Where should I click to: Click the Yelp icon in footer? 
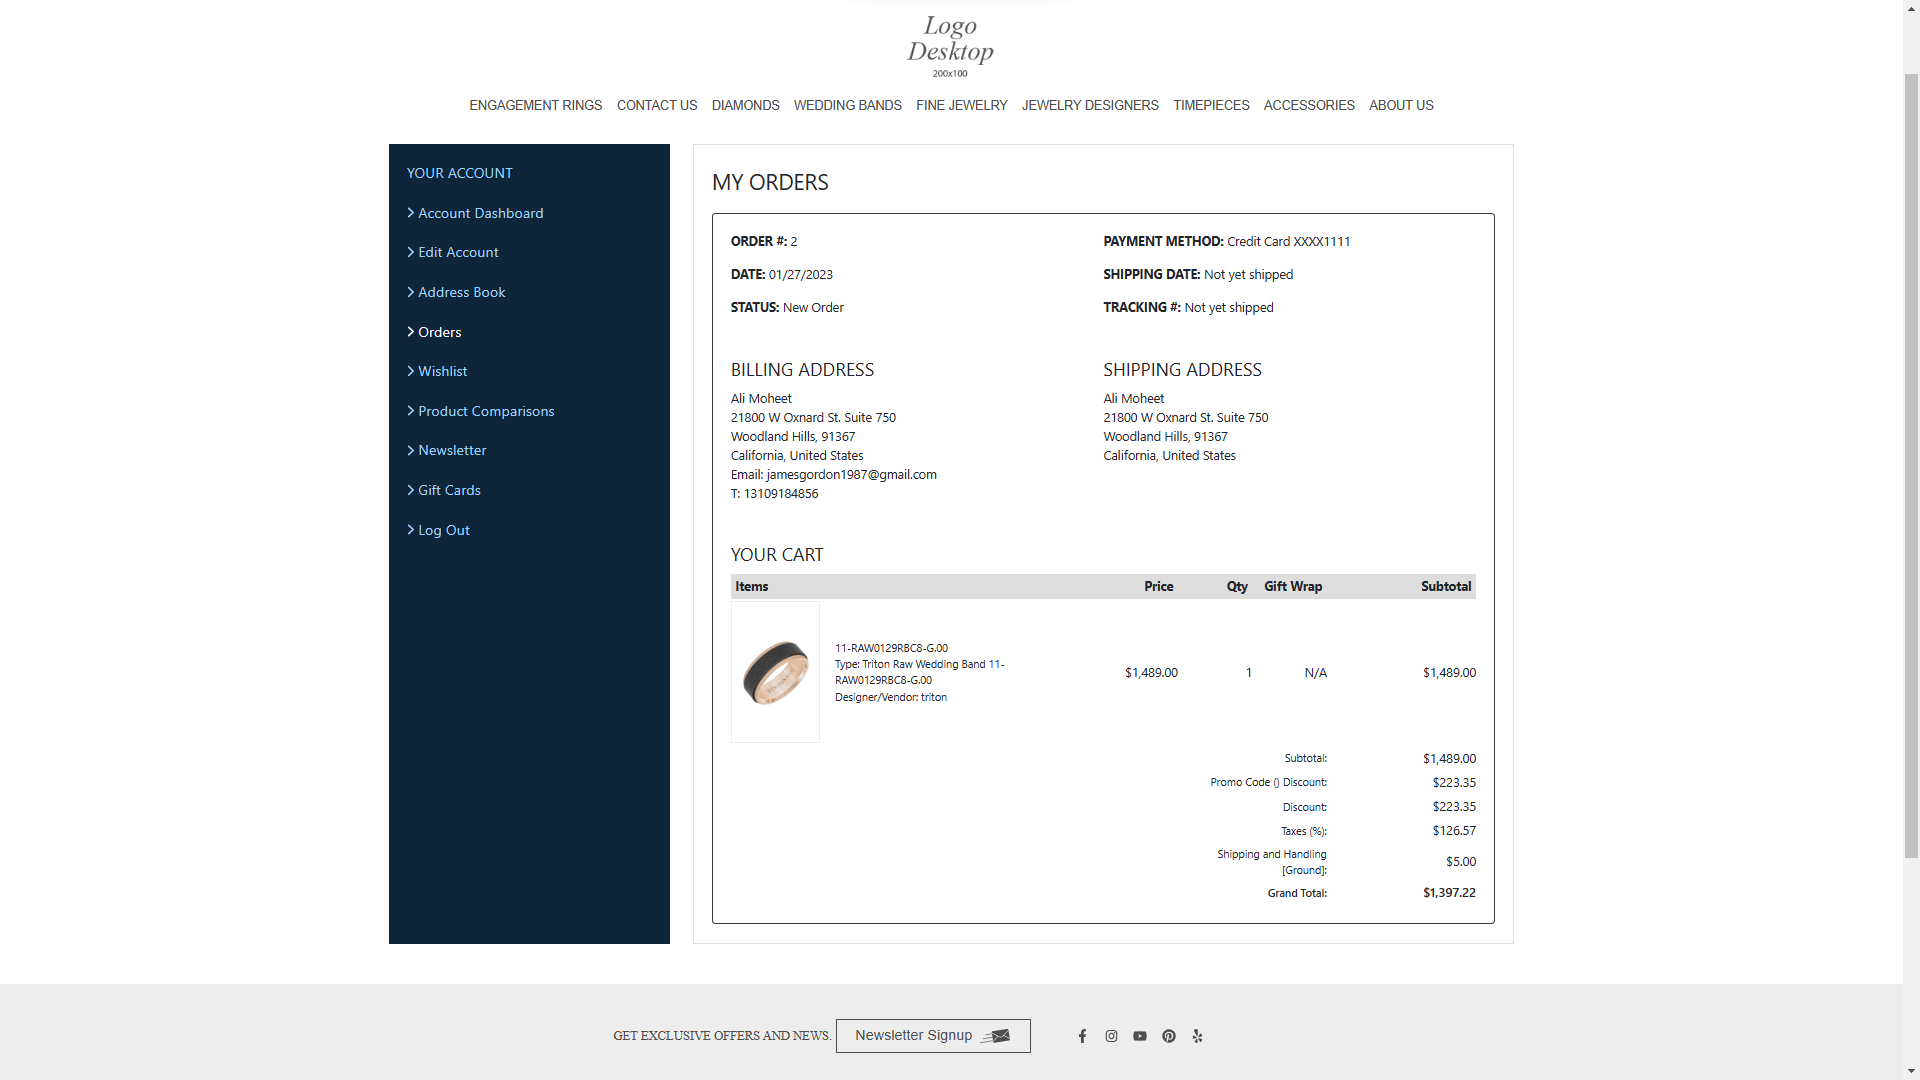pos(1197,1036)
